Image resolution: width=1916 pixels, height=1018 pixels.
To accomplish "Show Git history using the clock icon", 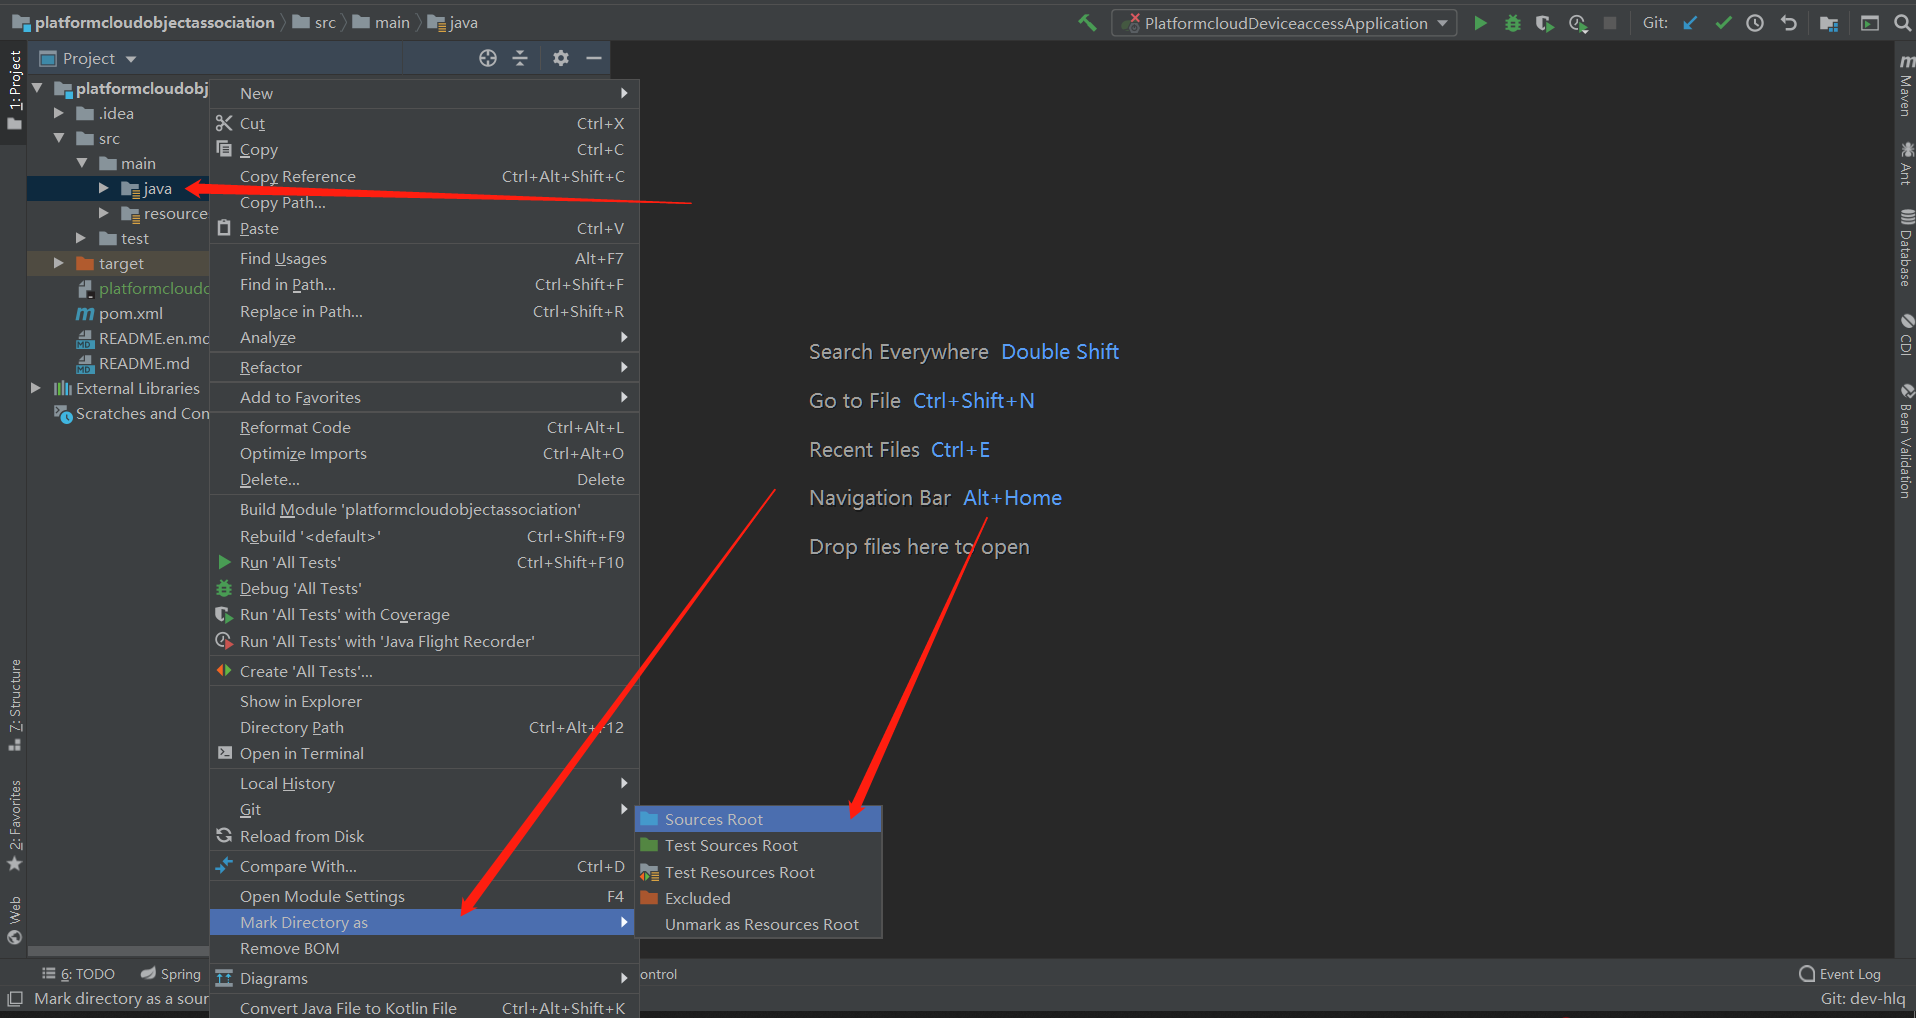I will click(x=1756, y=22).
